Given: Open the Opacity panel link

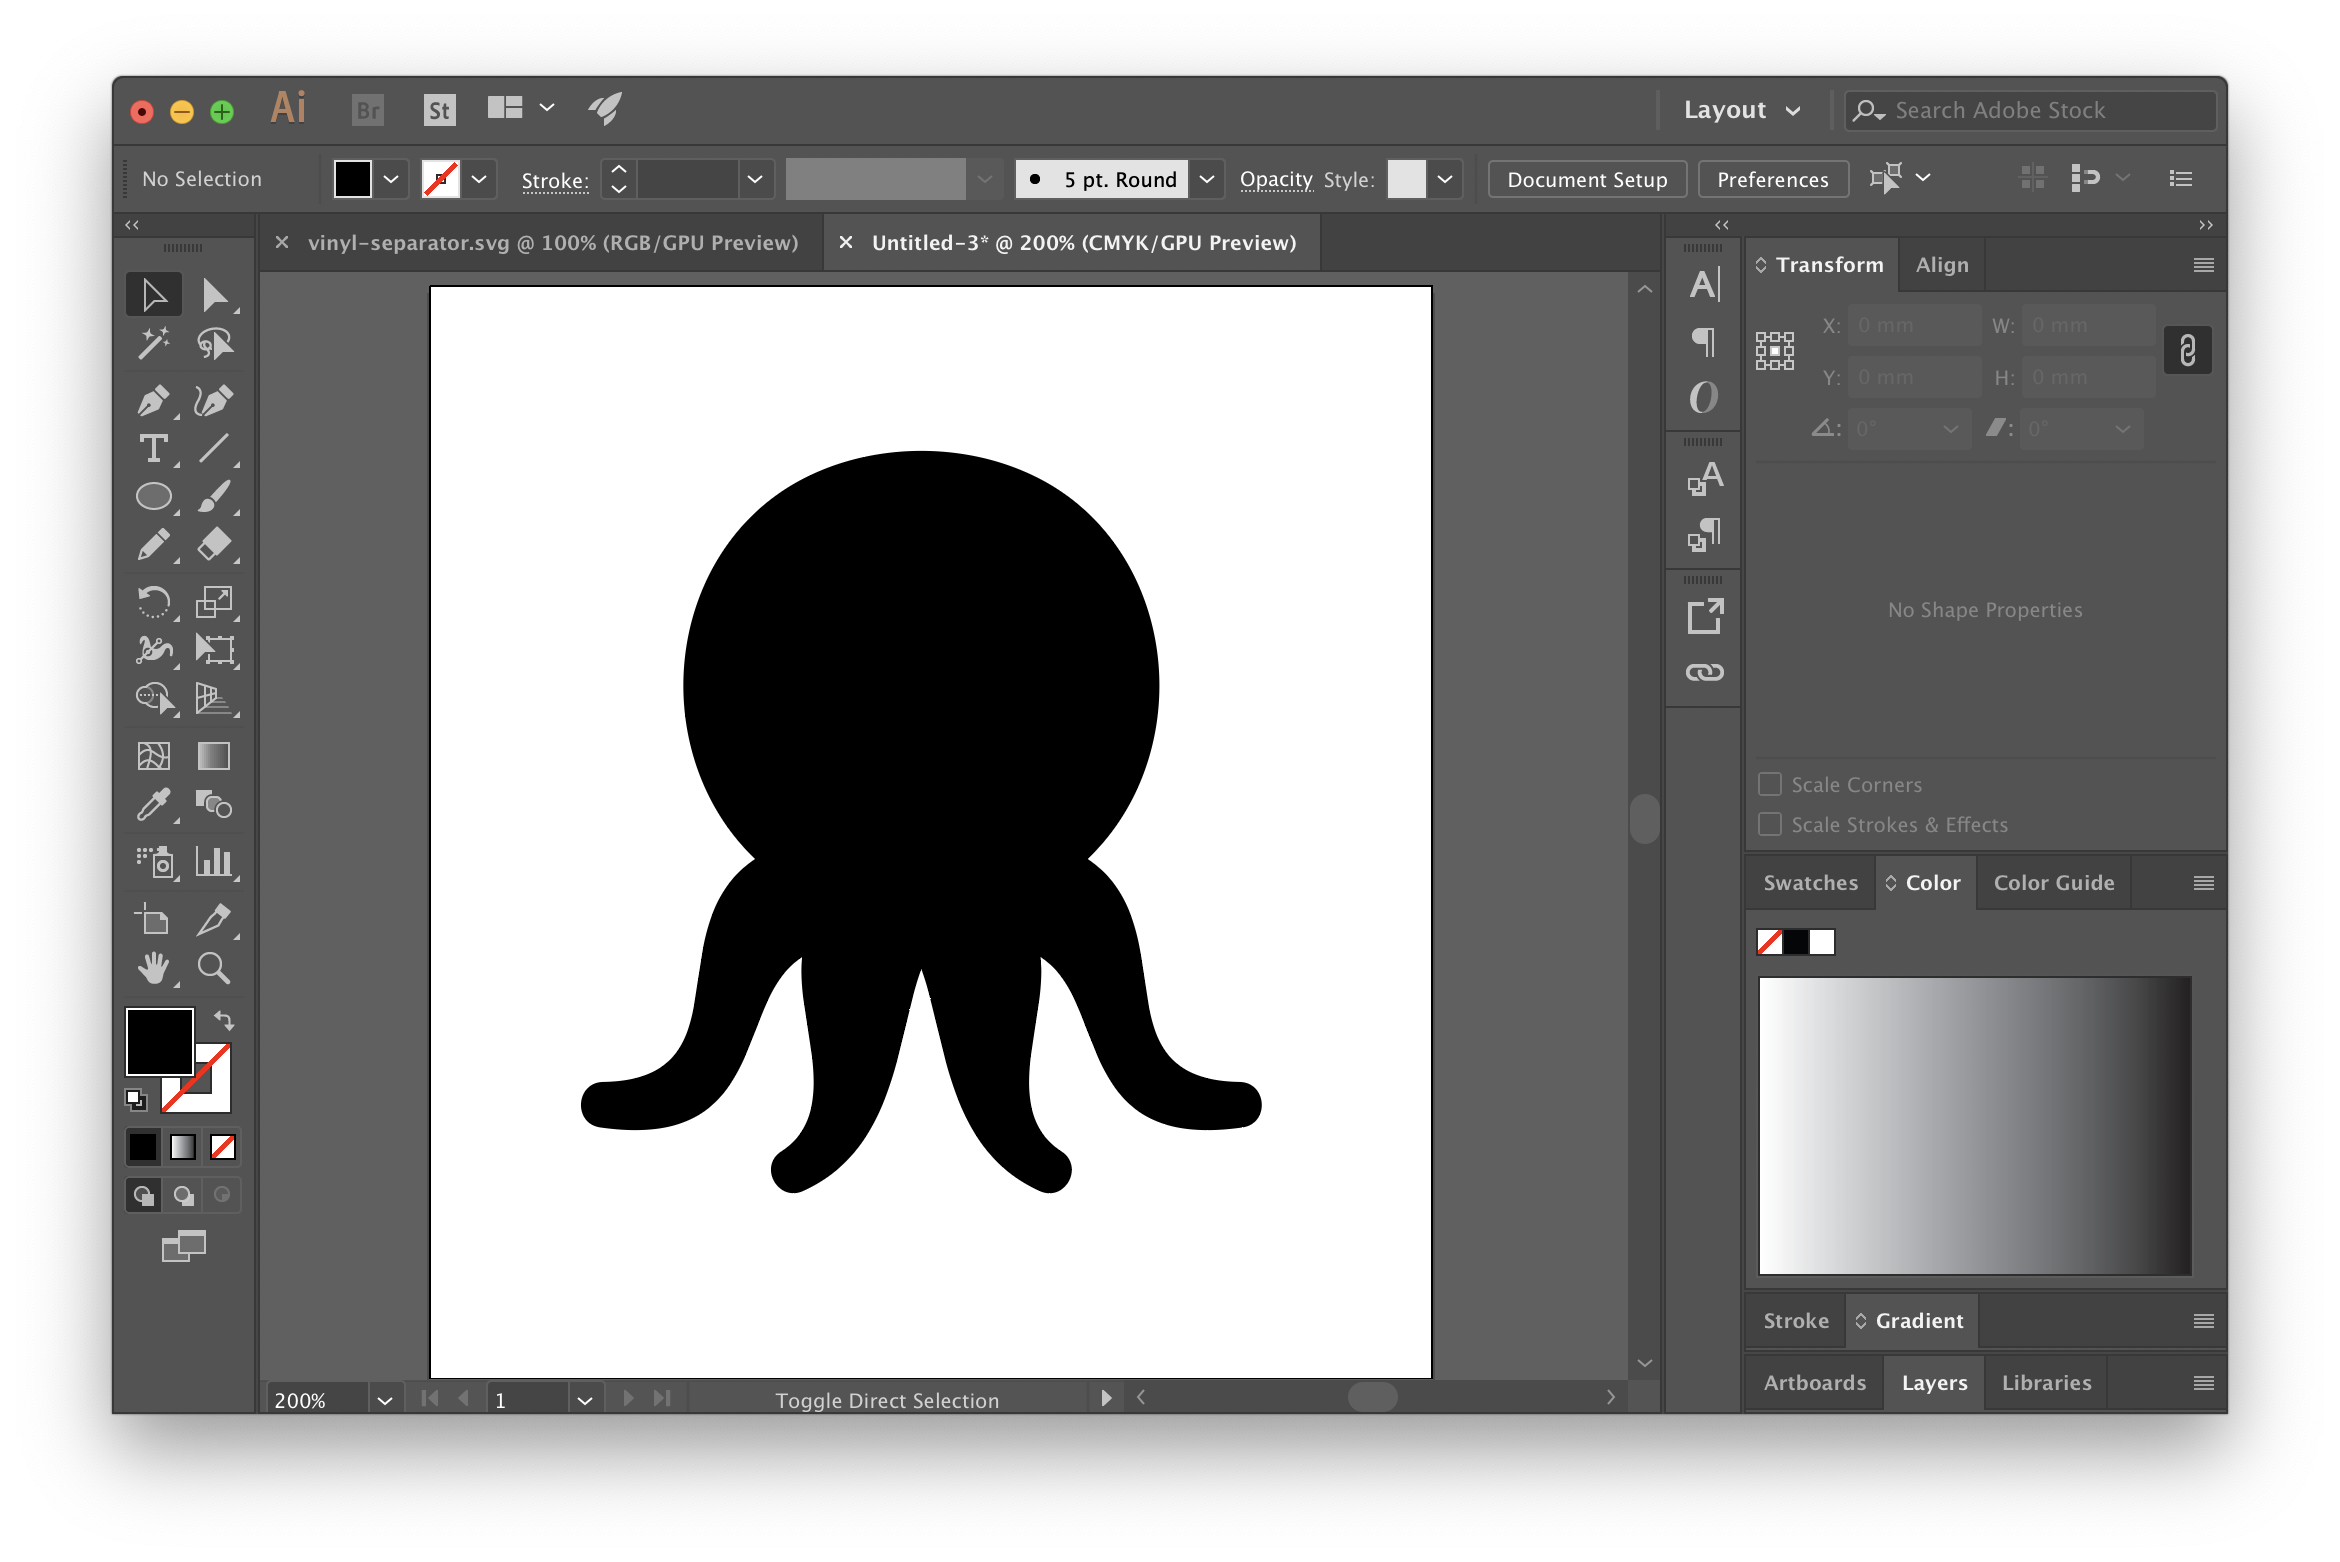Looking at the screenshot, I should tap(1276, 179).
